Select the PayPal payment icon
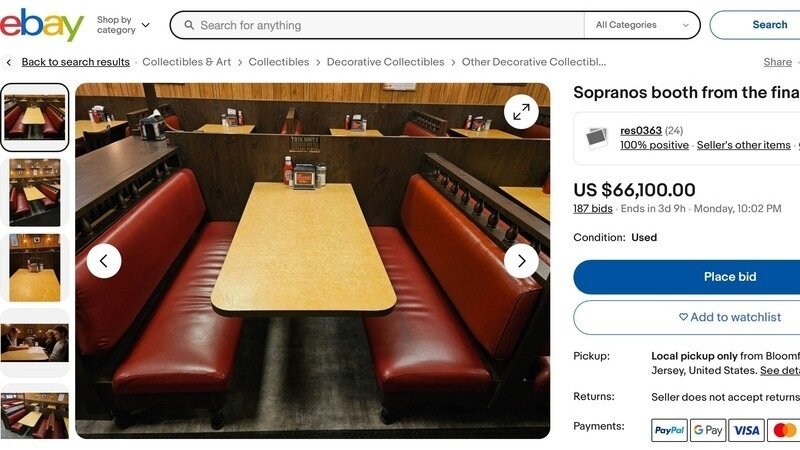Screen dimensions: 800x450 [669, 430]
